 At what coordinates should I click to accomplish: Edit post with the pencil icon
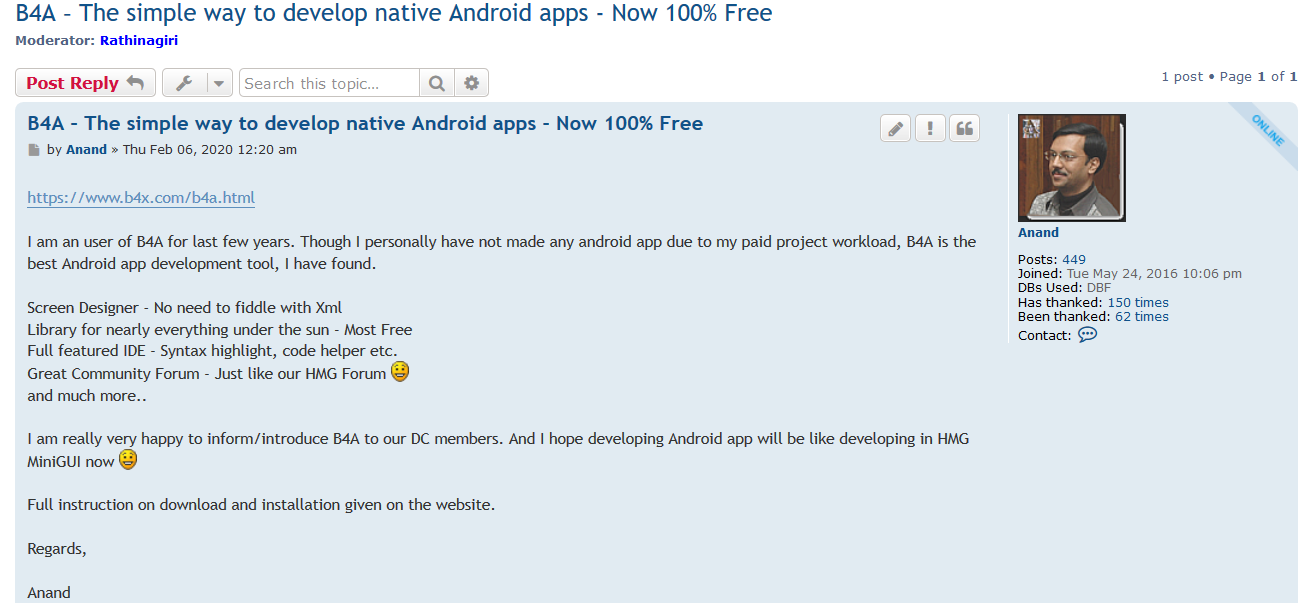896,128
